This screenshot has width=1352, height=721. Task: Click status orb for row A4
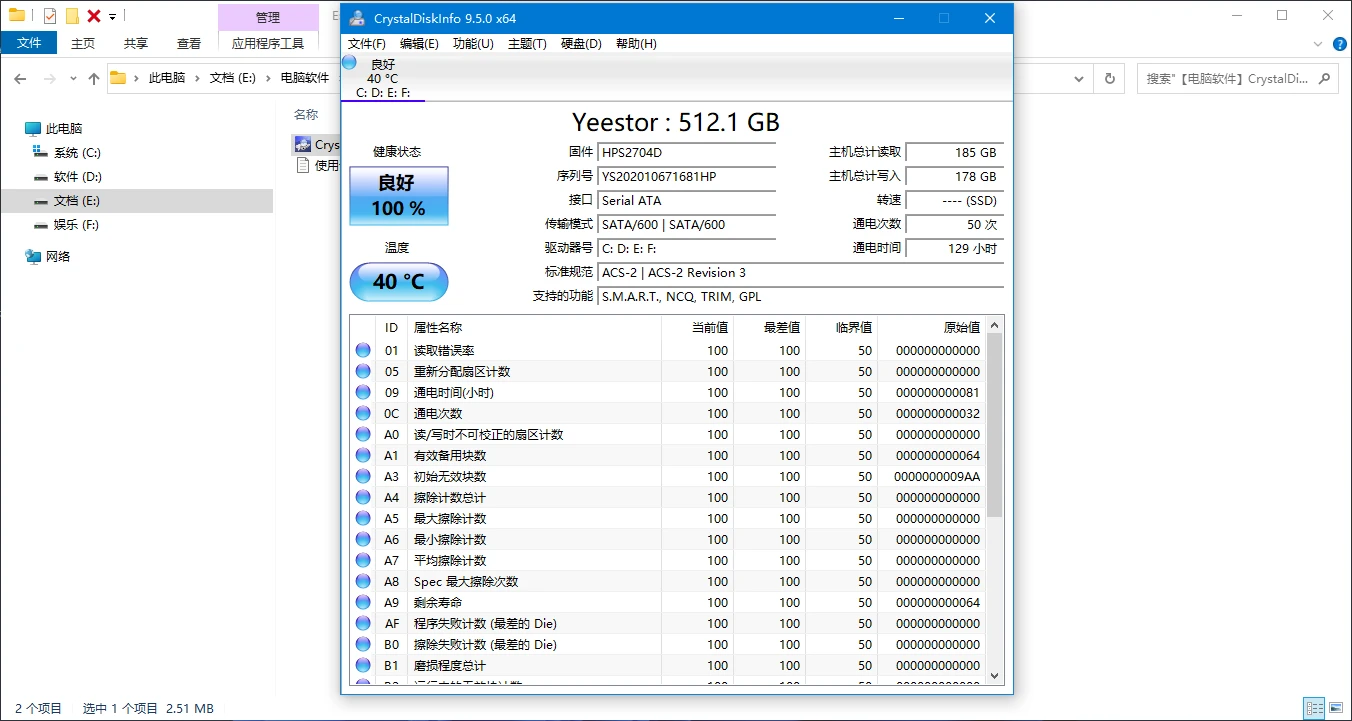[x=363, y=497]
